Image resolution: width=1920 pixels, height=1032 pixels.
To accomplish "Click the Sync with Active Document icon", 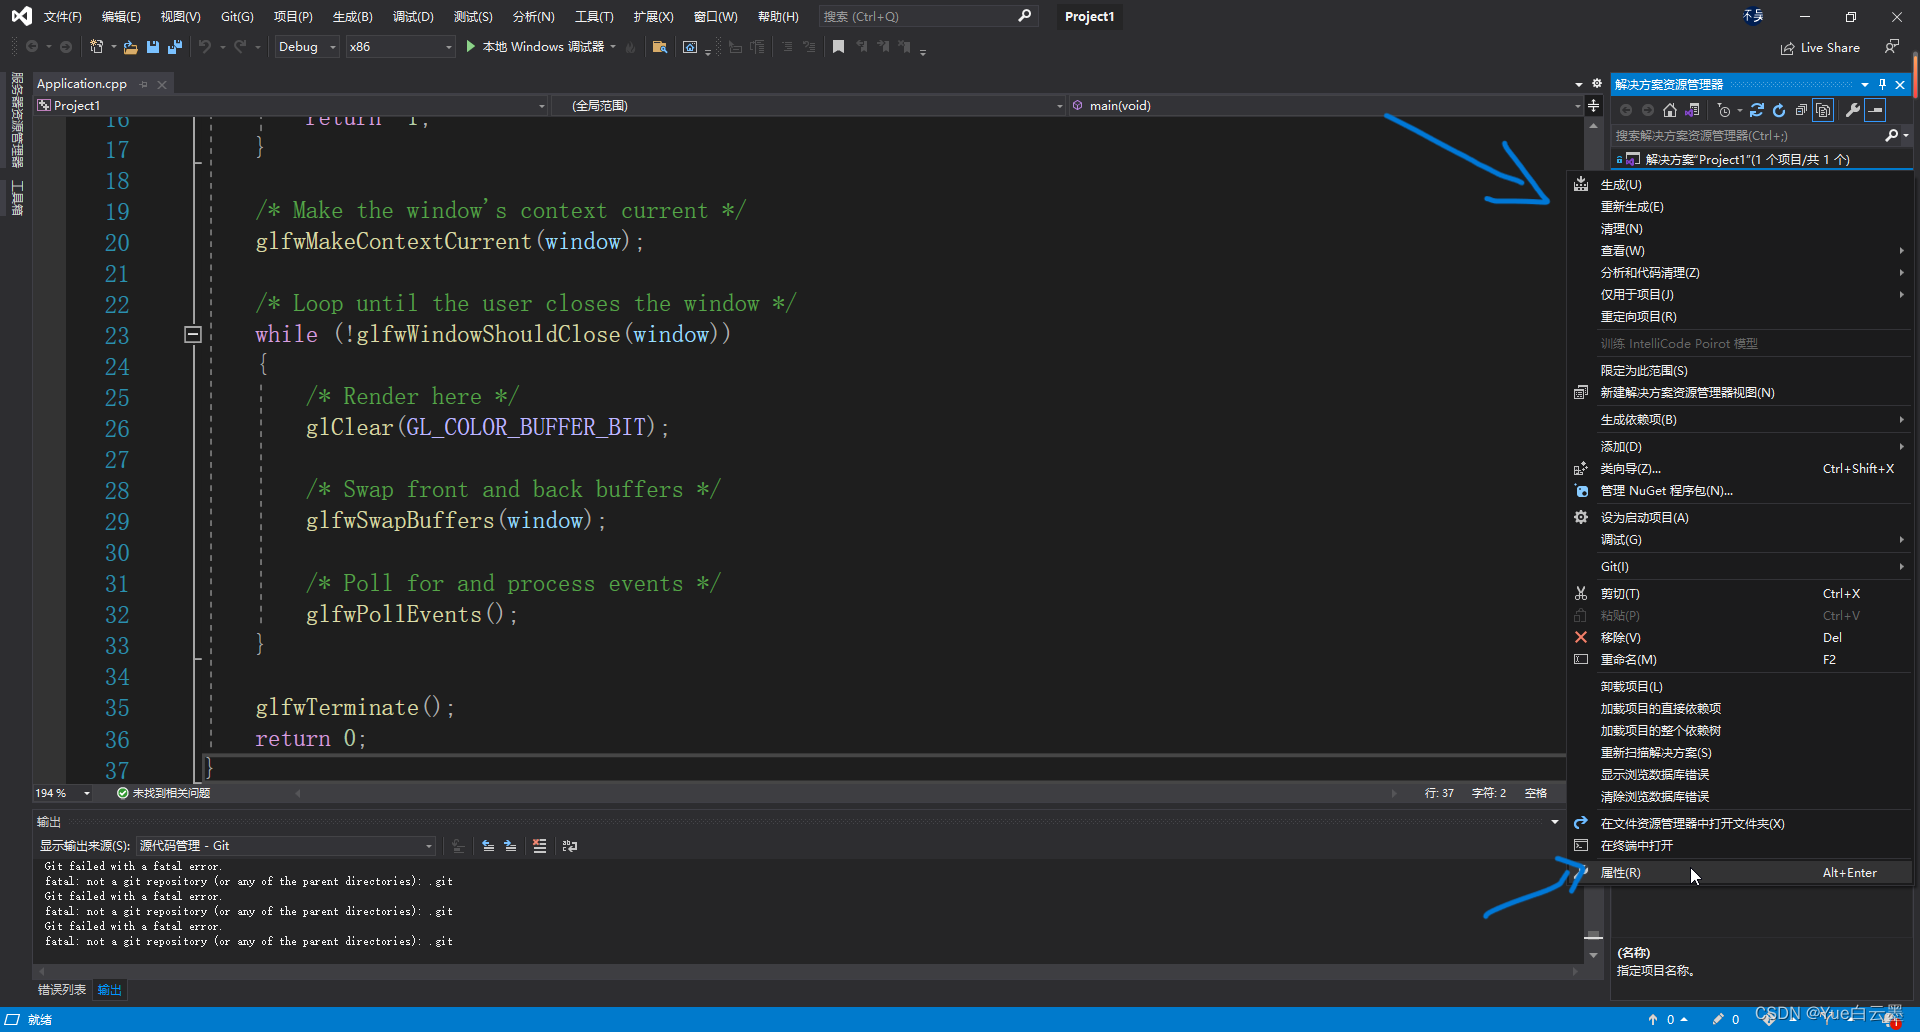I will tap(1757, 110).
